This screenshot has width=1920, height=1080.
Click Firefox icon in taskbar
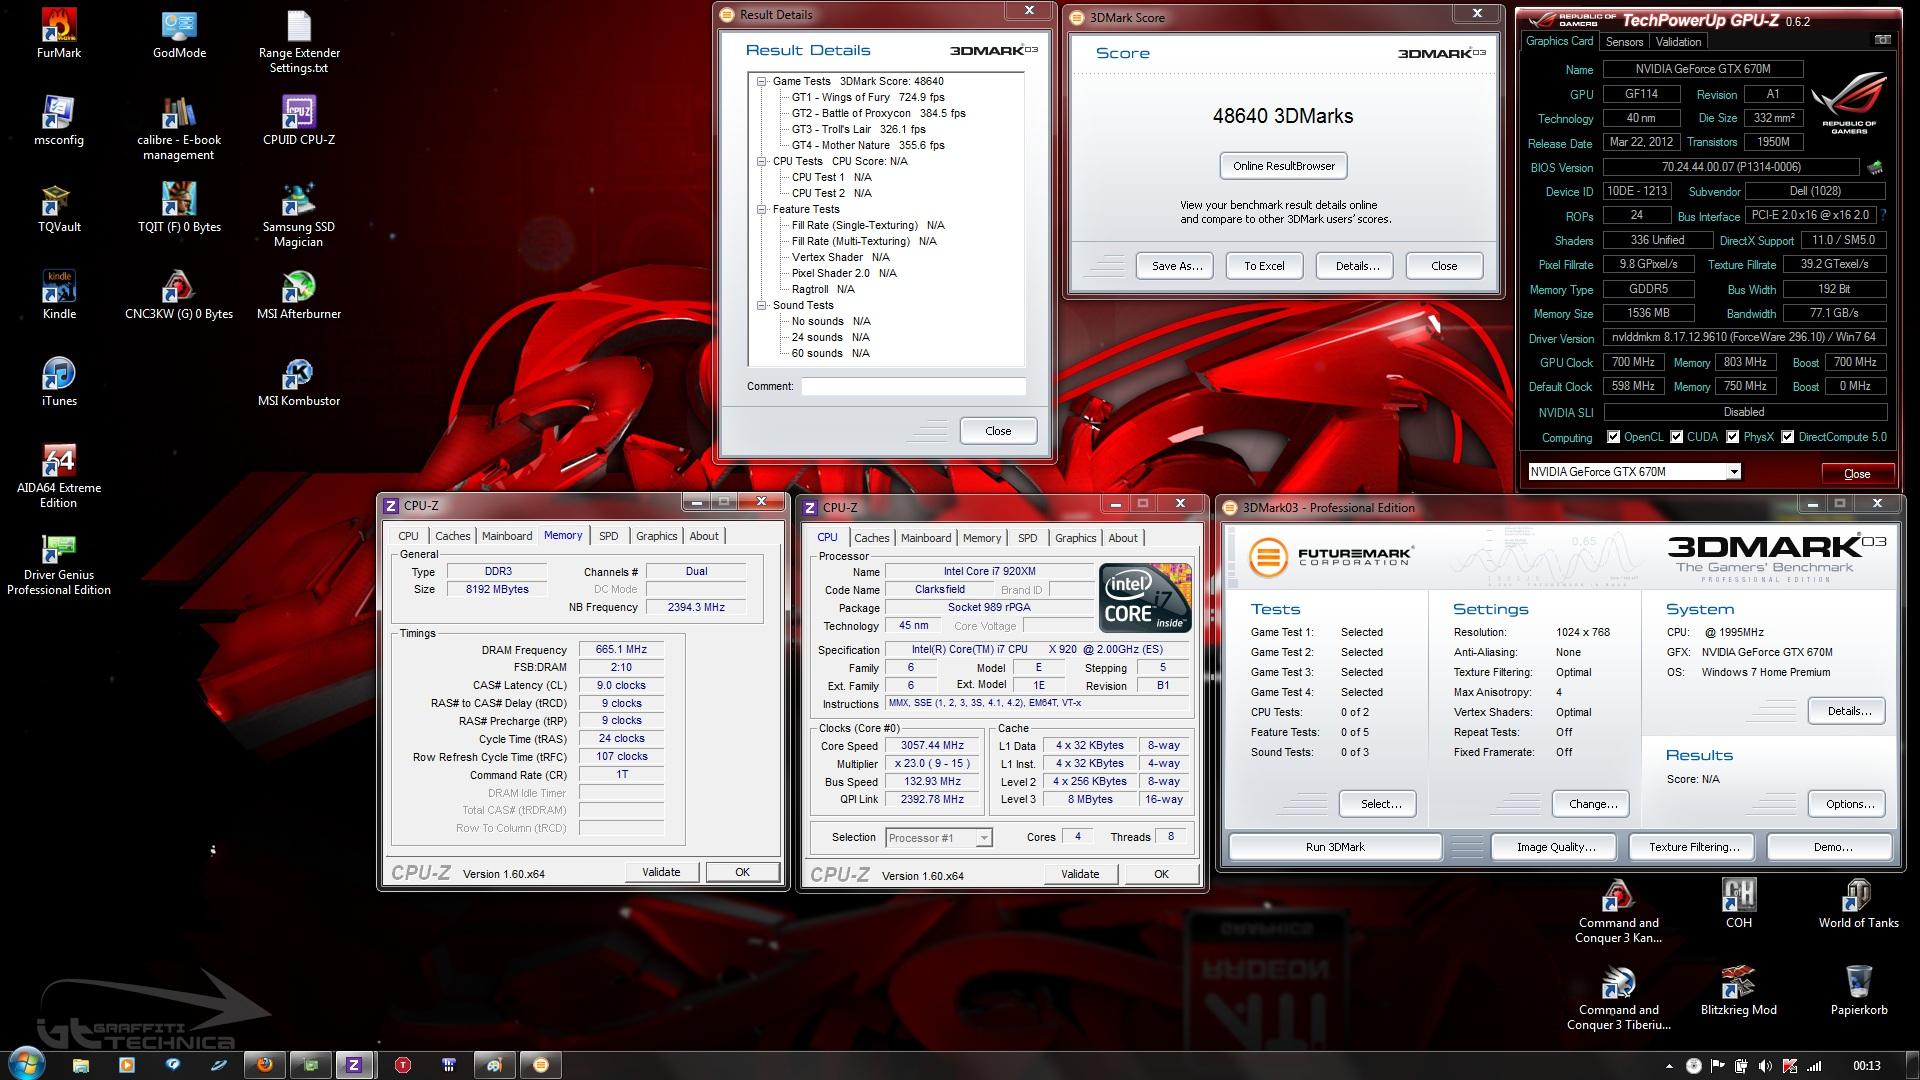coord(264,1065)
